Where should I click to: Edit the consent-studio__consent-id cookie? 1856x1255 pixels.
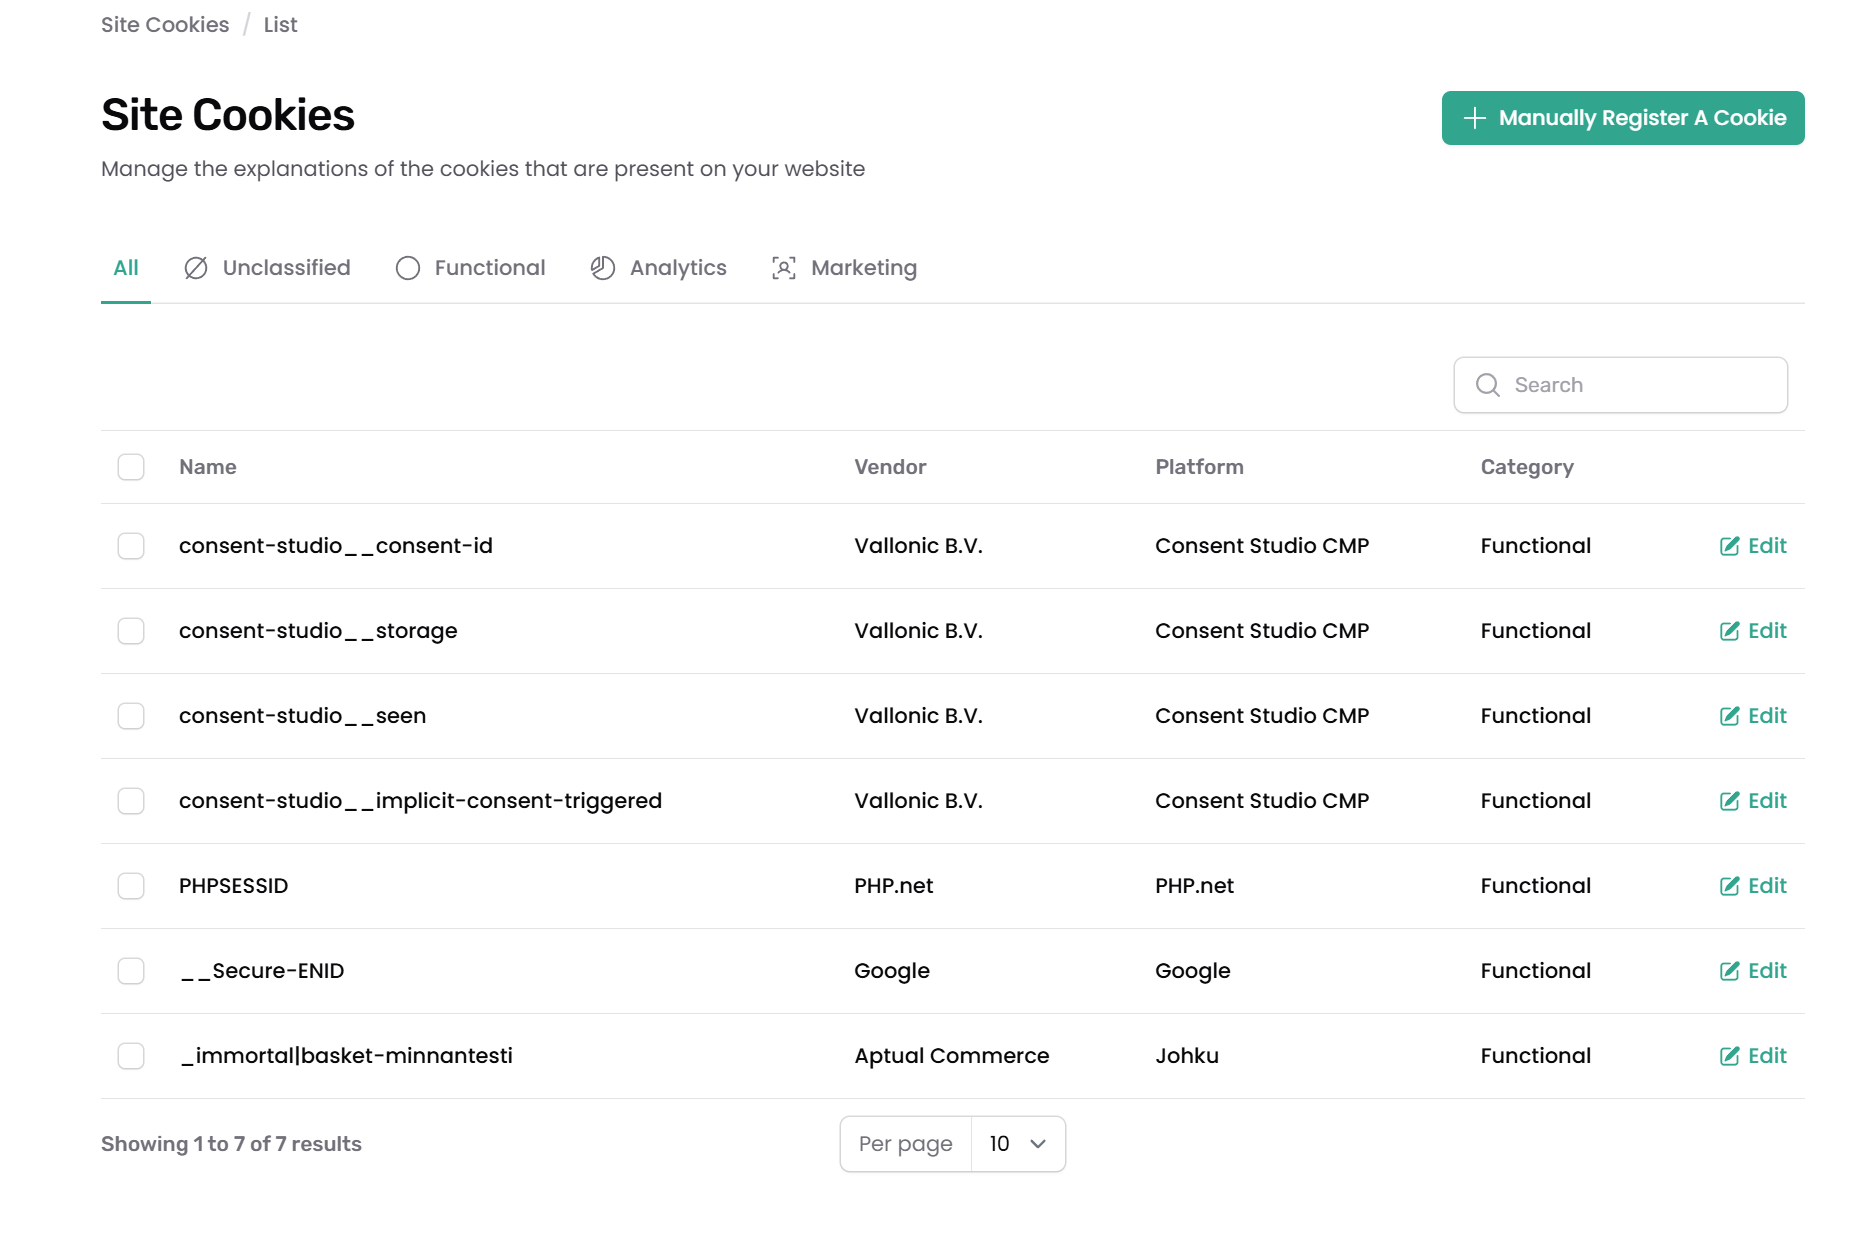click(1753, 546)
